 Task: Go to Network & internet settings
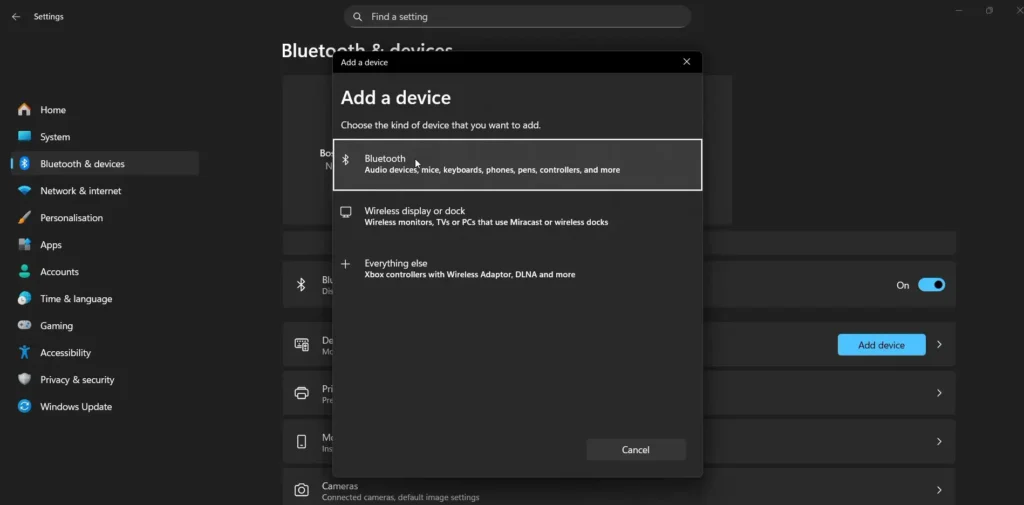(x=105, y=191)
